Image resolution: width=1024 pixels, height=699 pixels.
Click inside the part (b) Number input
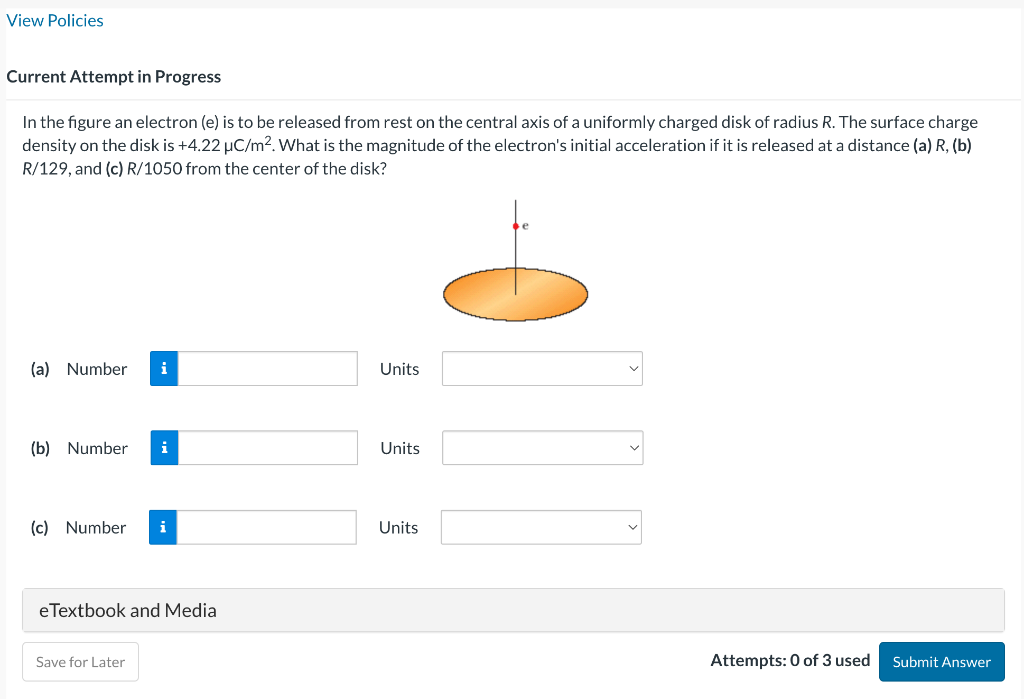point(266,447)
